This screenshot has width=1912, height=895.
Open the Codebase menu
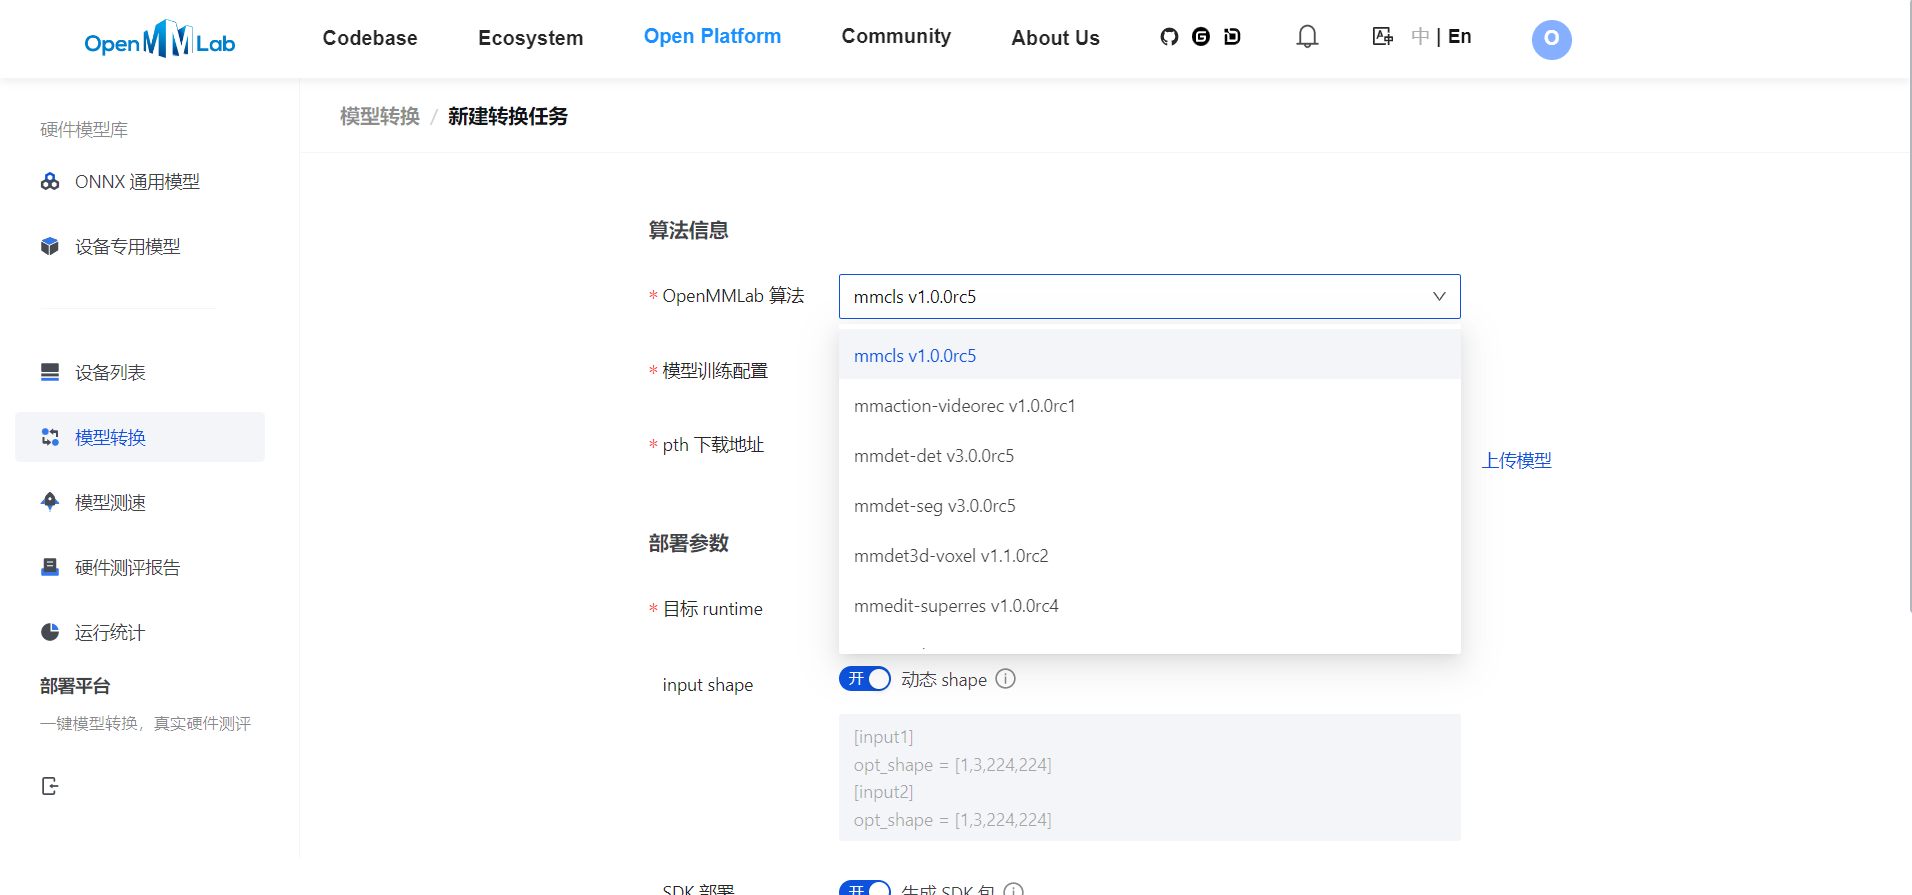point(370,38)
